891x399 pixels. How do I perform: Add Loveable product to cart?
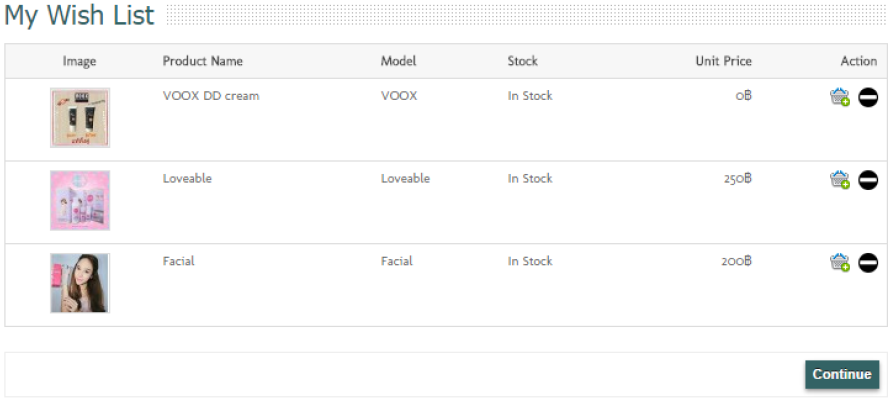pos(839,180)
